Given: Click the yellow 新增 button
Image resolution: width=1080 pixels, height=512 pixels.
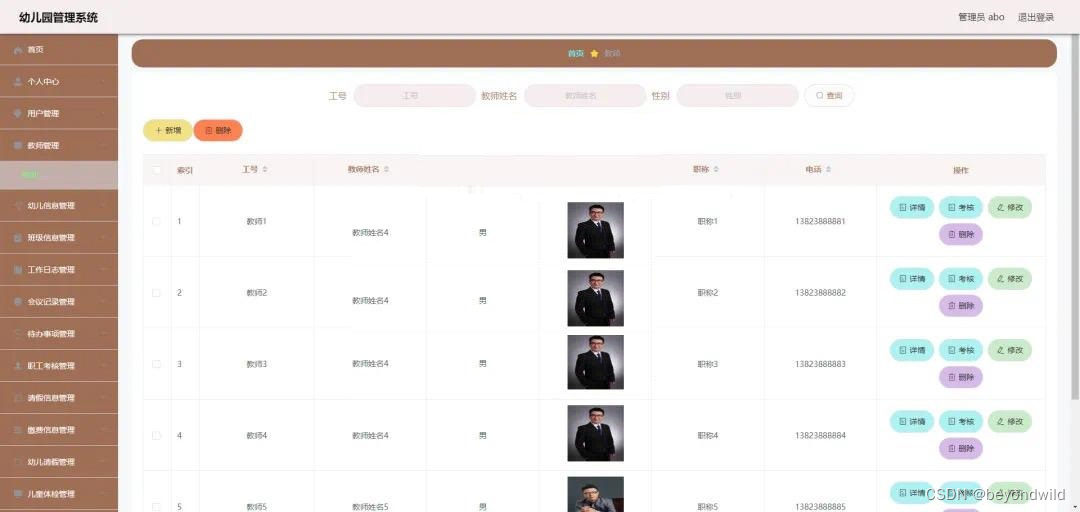Looking at the screenshot, I should [x=168, y=130].
